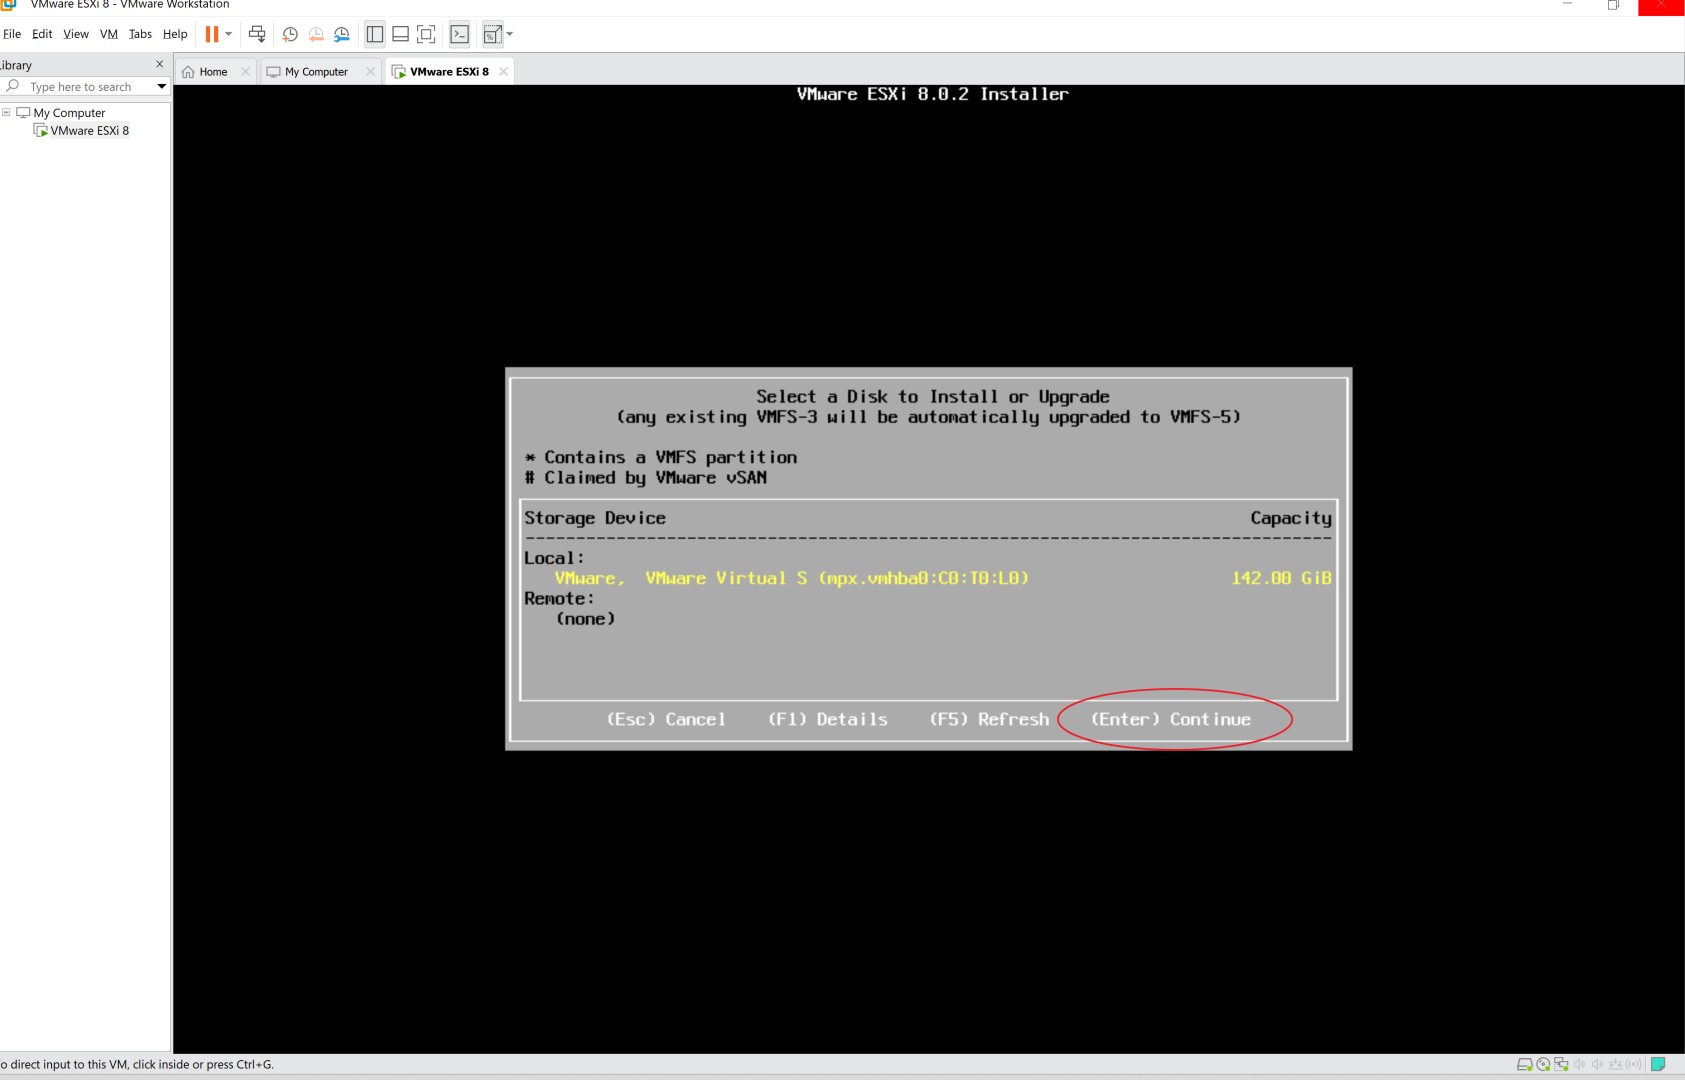The height and width of the screenshot is (1080, 1685).
Task: Click the CD/DVD drive status icon
Action: click(x=1543, y=1064)
